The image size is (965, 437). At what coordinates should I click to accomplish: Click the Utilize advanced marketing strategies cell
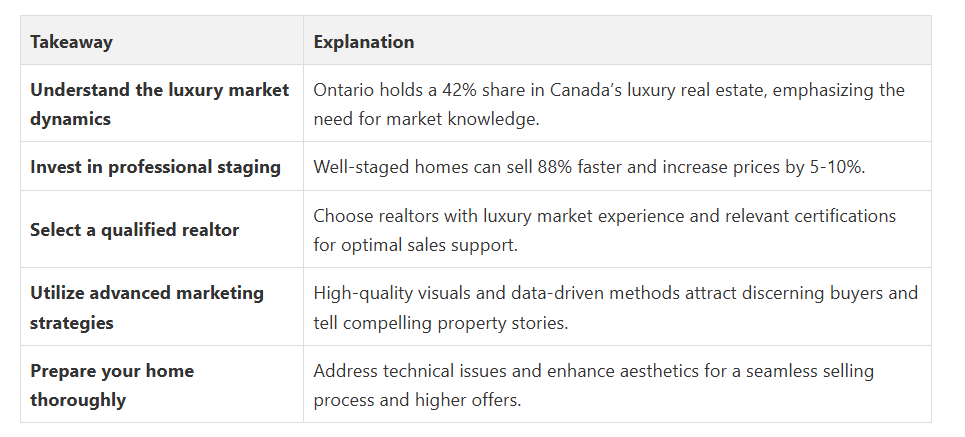point(162,307)
